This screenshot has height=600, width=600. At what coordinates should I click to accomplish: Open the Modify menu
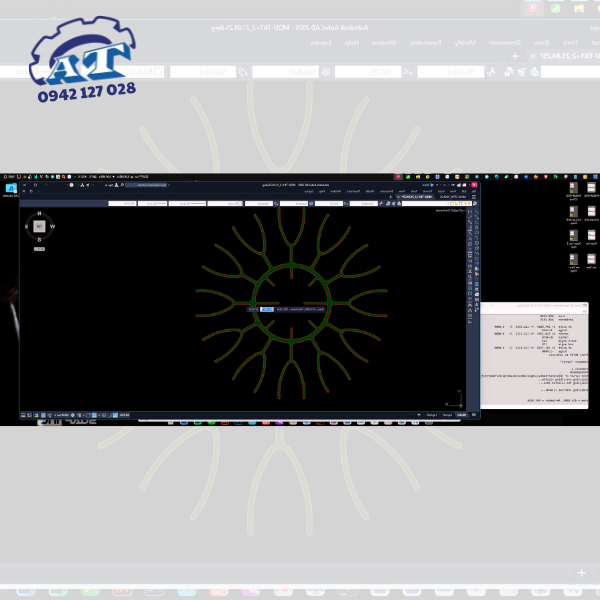tap(368, 191)
